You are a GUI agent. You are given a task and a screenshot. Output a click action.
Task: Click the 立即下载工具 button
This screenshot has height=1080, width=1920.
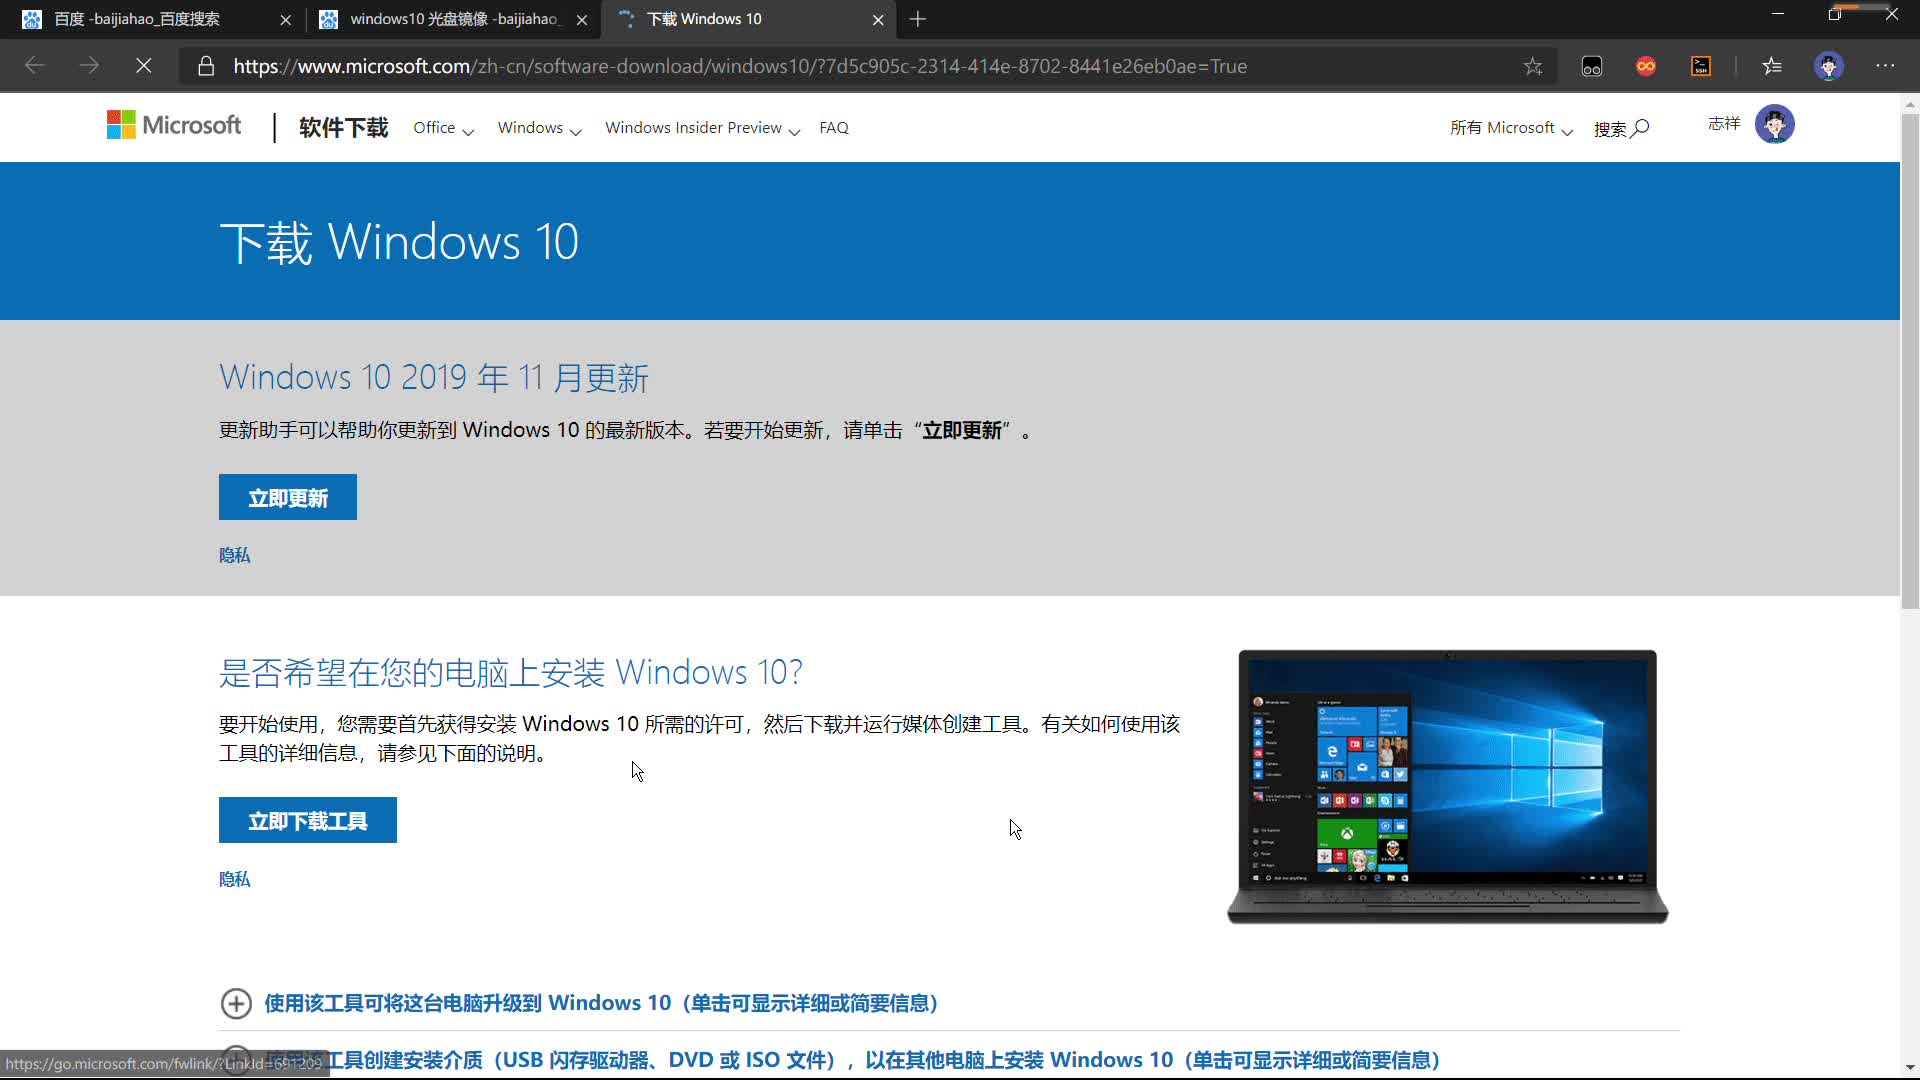(308, 820)
